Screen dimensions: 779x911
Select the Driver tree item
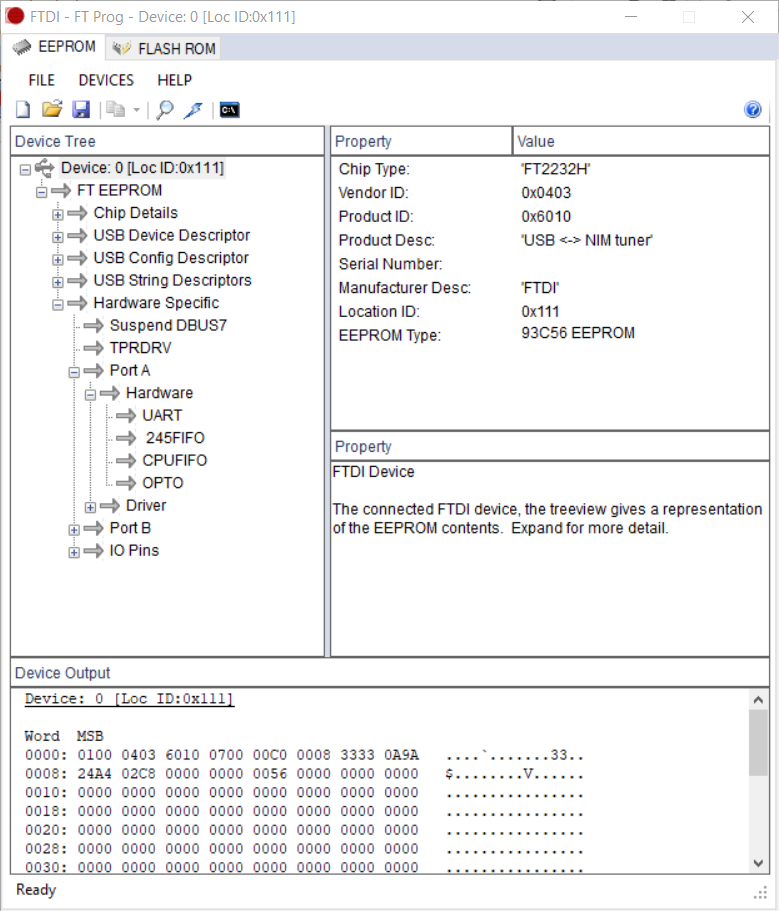(x=146, y=506)
